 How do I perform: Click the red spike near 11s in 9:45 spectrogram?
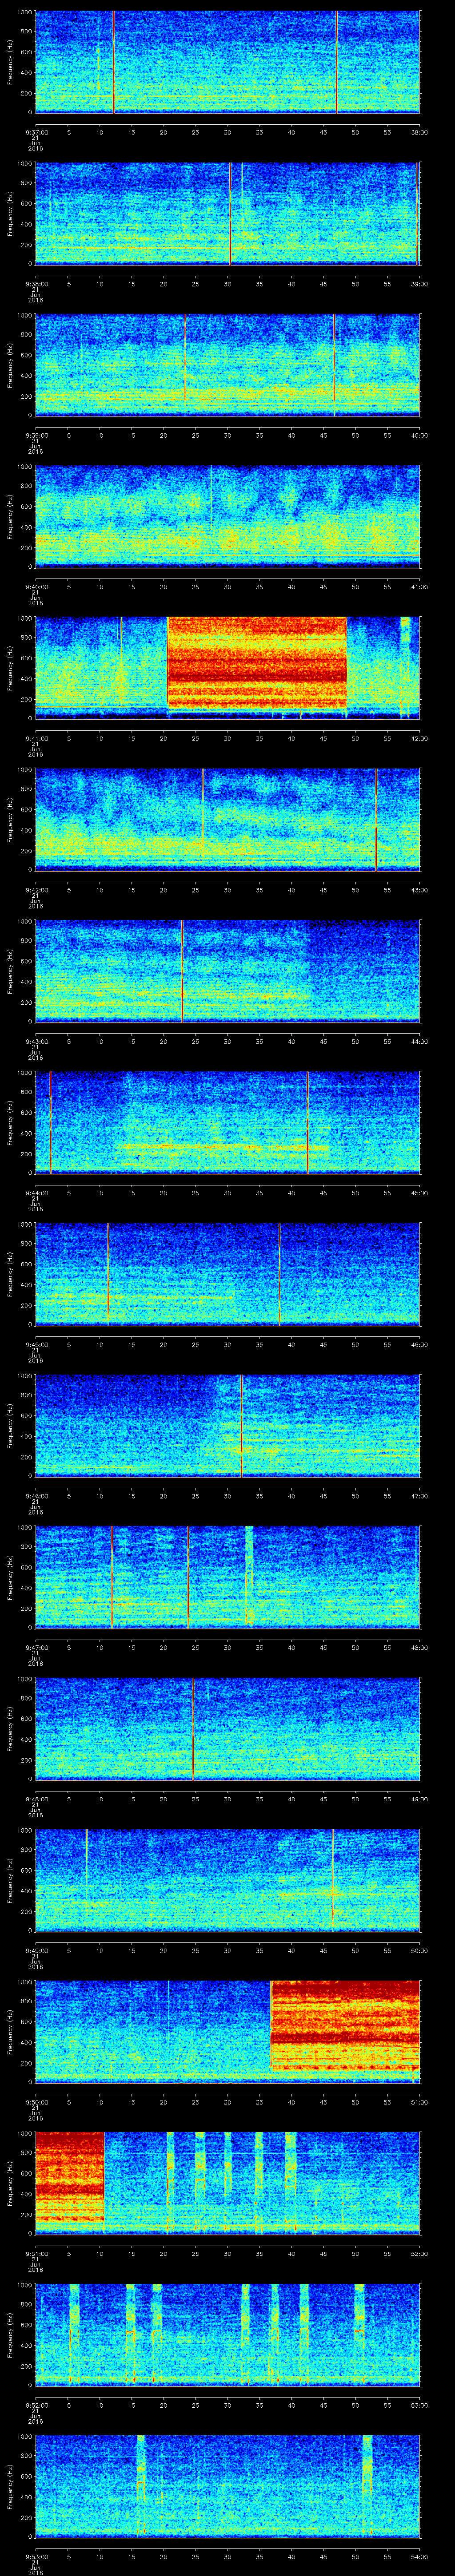tap(108, 1272)
